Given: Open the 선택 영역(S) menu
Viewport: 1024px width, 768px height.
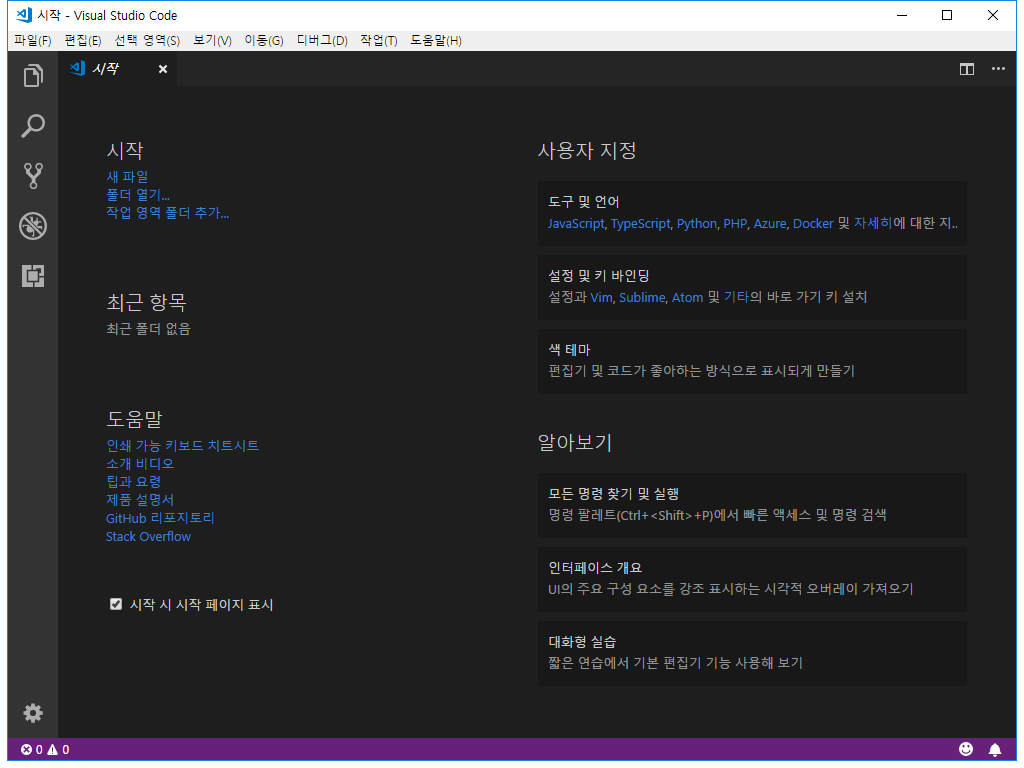Looking at the screenshot, I should [x=147, y=40].
